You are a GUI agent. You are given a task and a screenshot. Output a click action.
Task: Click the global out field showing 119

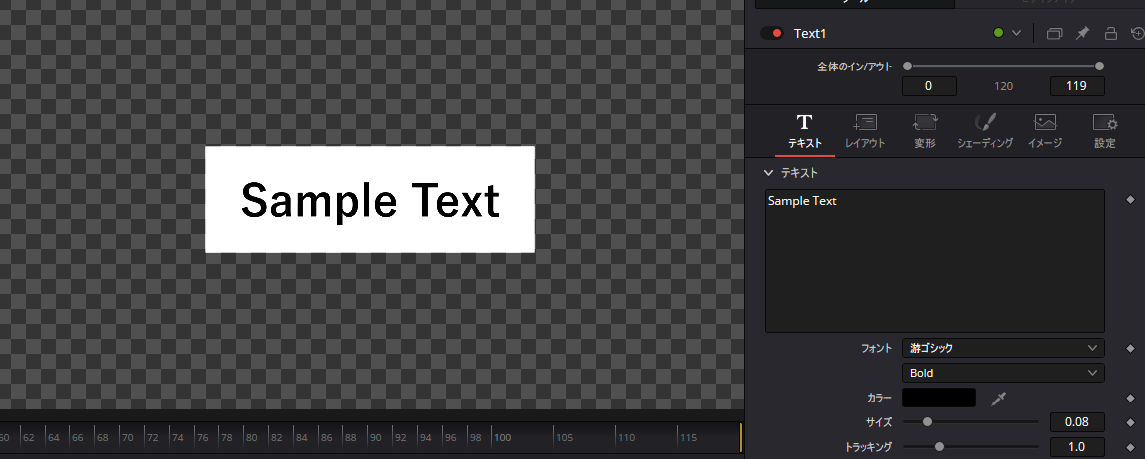pyautogui.click(x=1077, y=86)
